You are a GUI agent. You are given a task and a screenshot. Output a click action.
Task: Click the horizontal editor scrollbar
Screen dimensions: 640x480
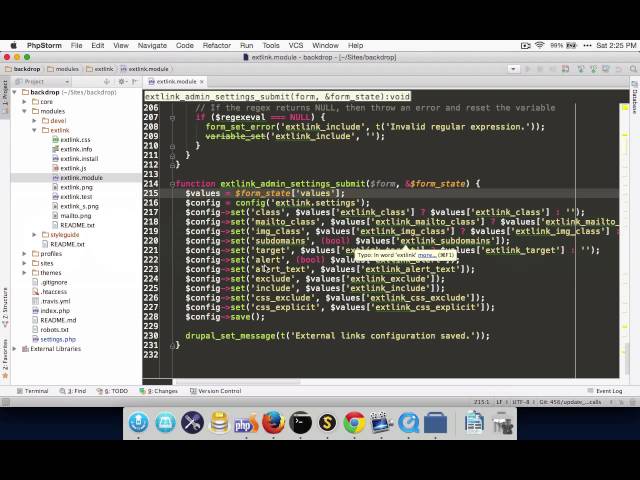click(x=238, y=382)
